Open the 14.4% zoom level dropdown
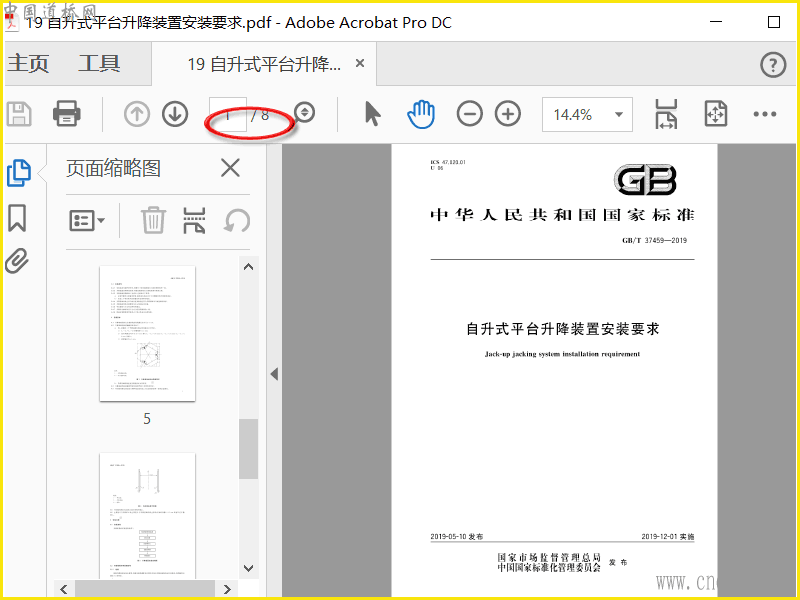This screenshot has height=600, width=800. [x=587, y=114]
